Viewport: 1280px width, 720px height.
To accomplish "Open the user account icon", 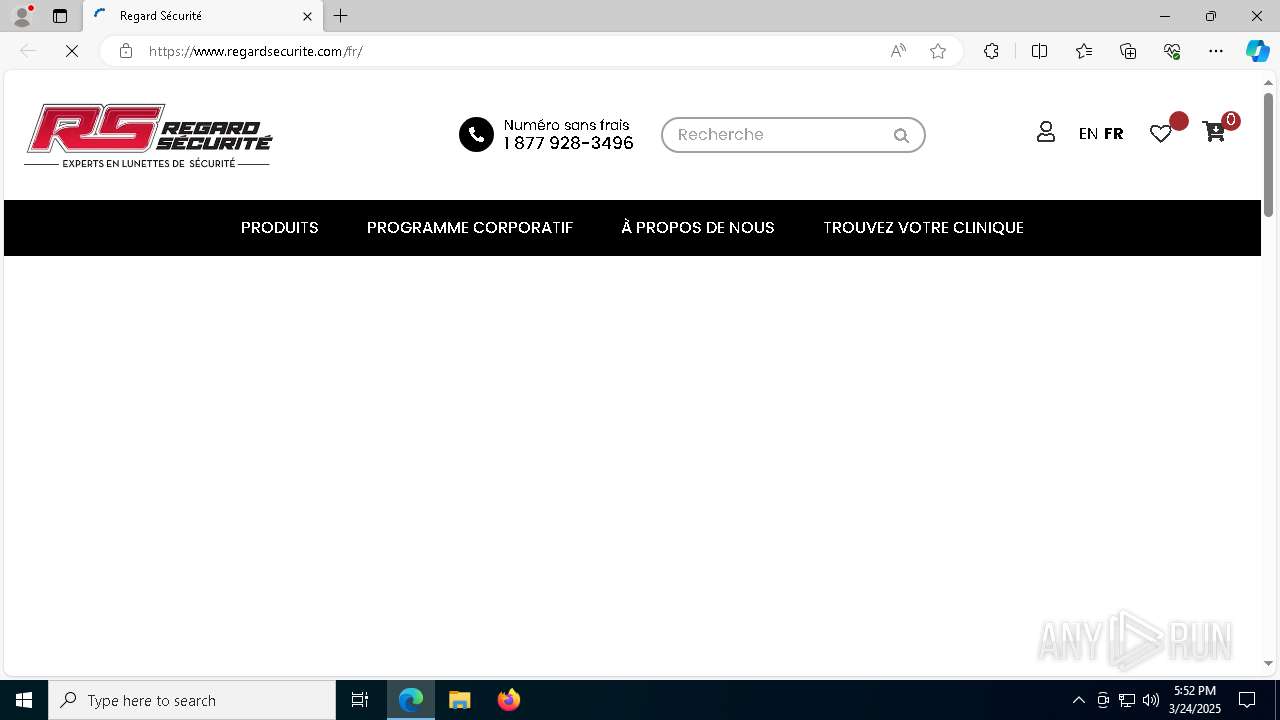I will 1046,132.
